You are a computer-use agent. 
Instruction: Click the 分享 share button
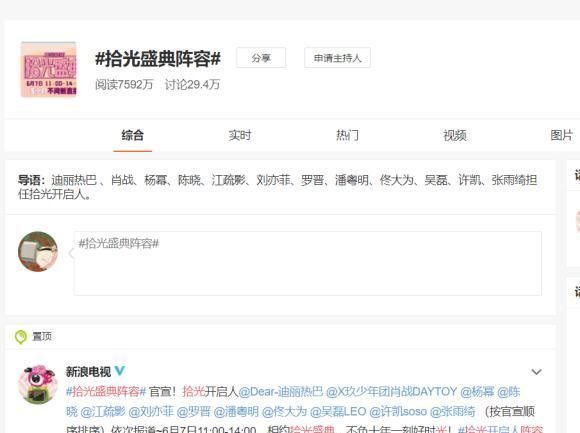[261, 58]
